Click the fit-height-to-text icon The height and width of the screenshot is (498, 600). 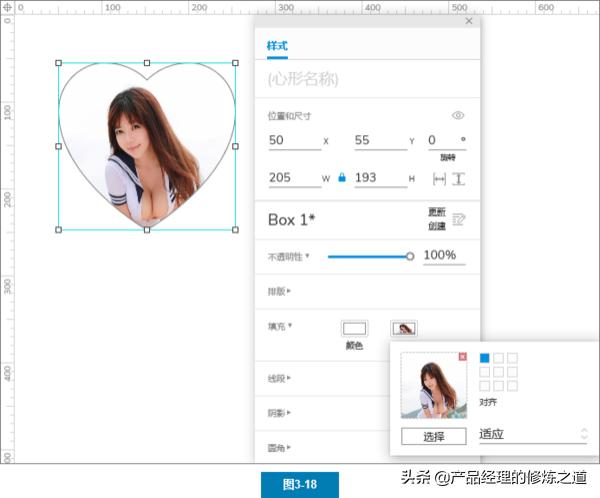coord(458,179)
